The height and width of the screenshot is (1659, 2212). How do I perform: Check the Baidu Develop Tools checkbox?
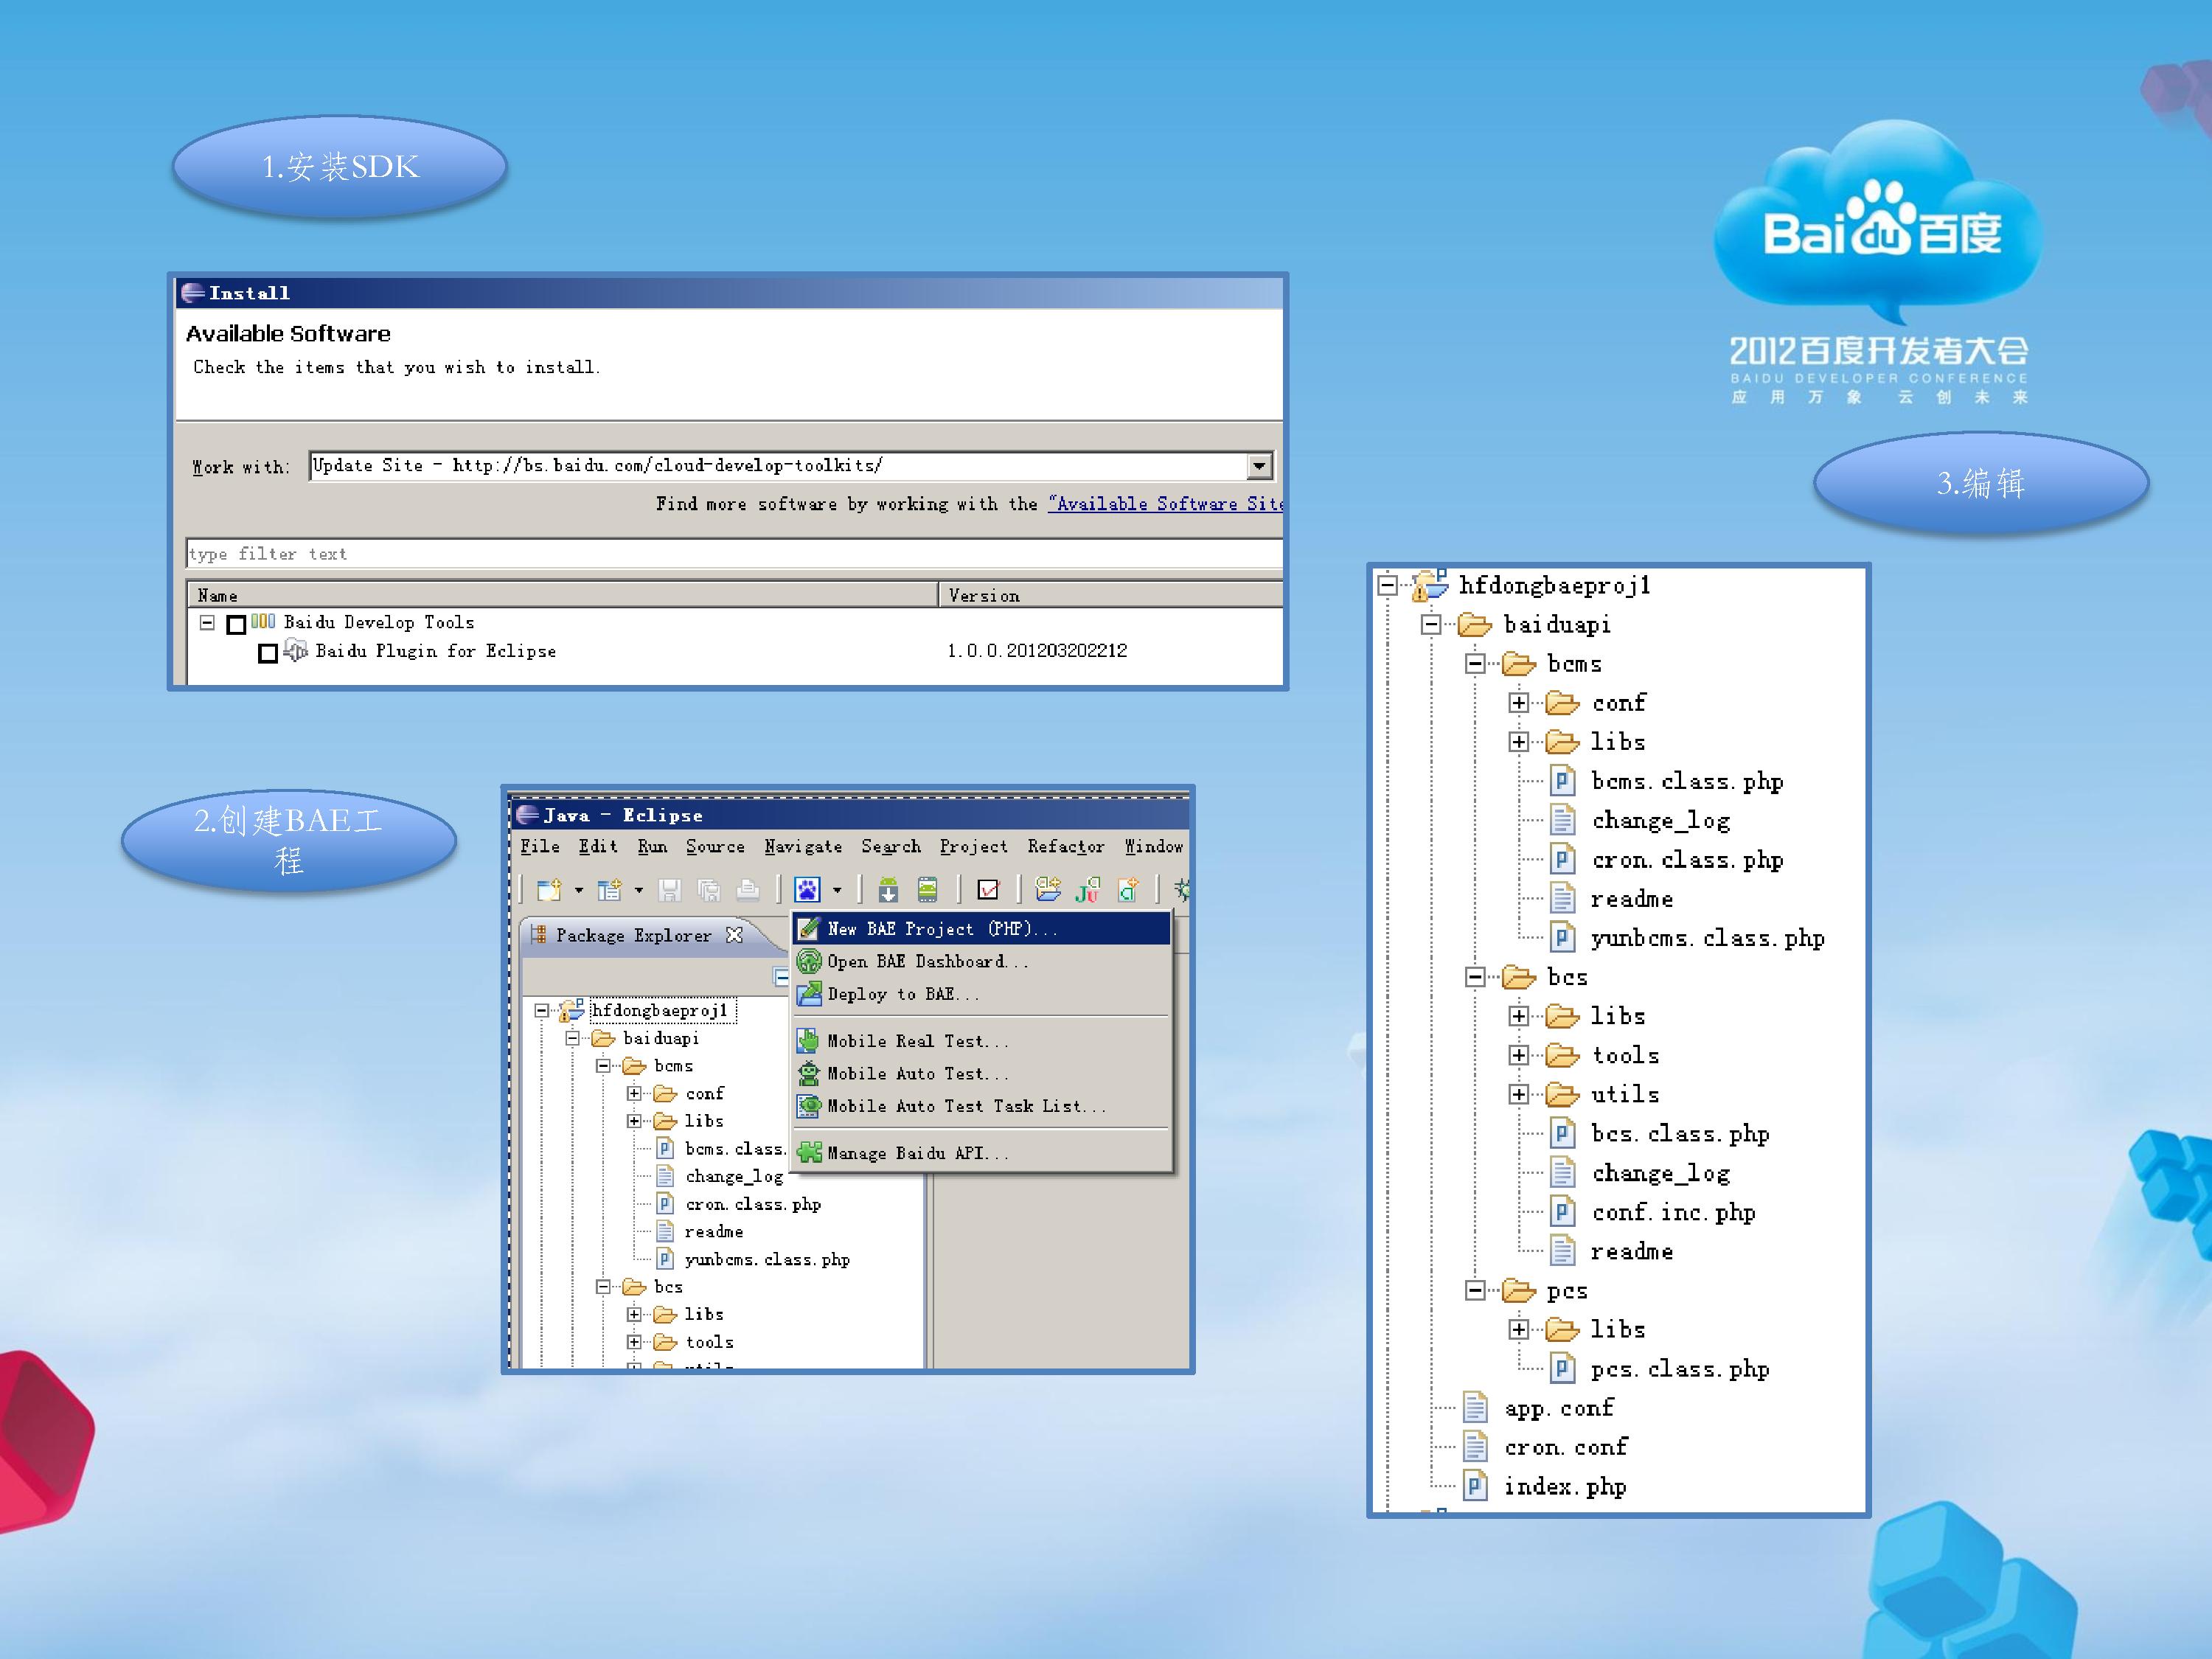tap(236, 624)
